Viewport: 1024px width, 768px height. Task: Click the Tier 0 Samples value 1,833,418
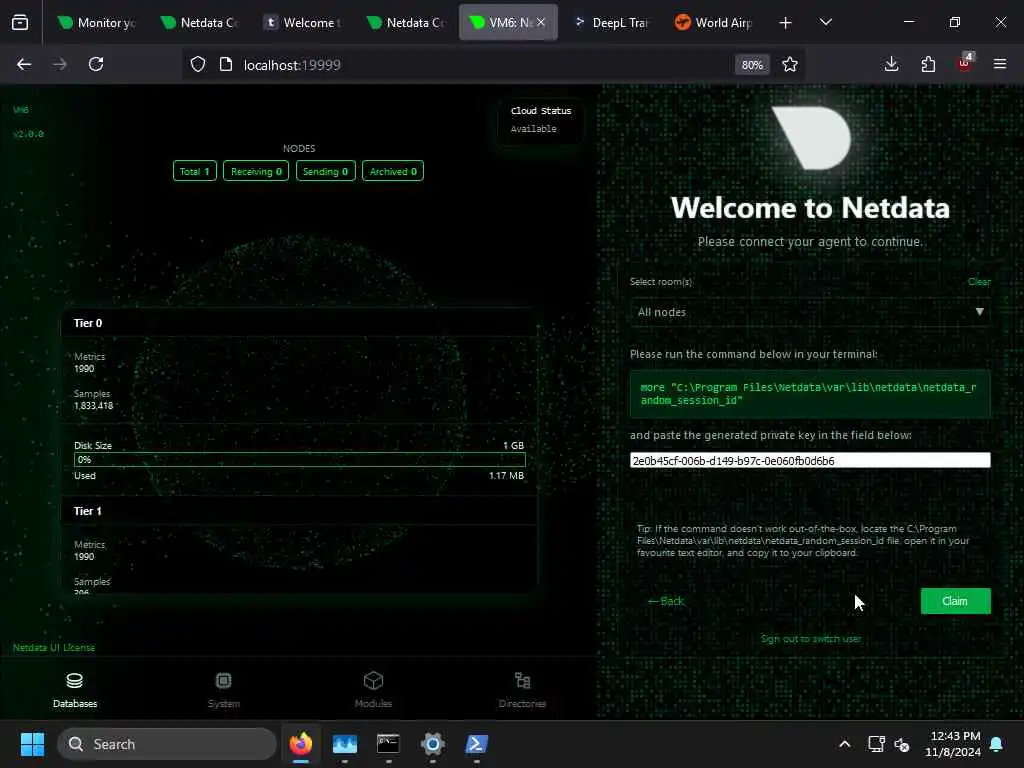93,406
